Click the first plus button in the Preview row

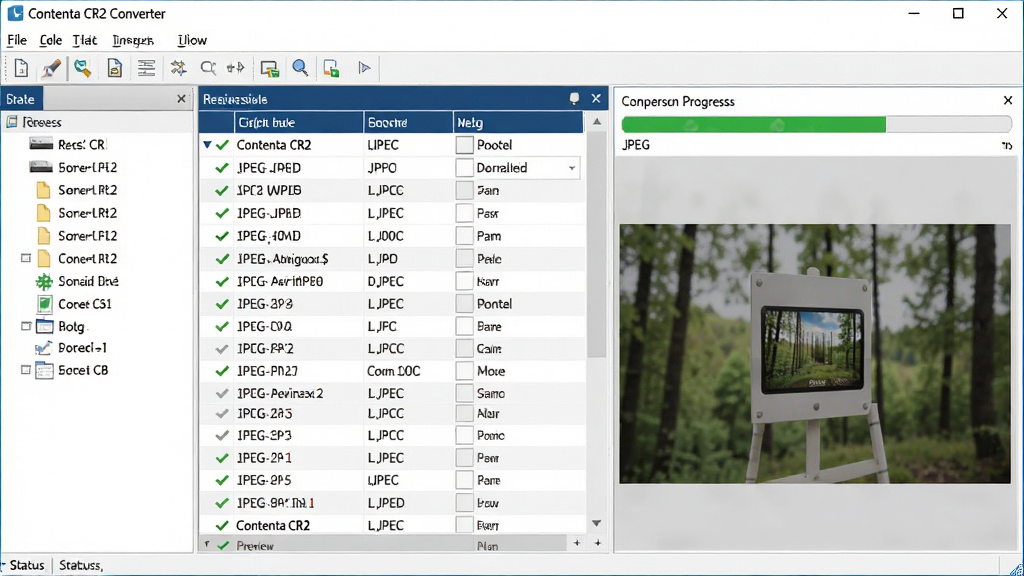(577, 543)
